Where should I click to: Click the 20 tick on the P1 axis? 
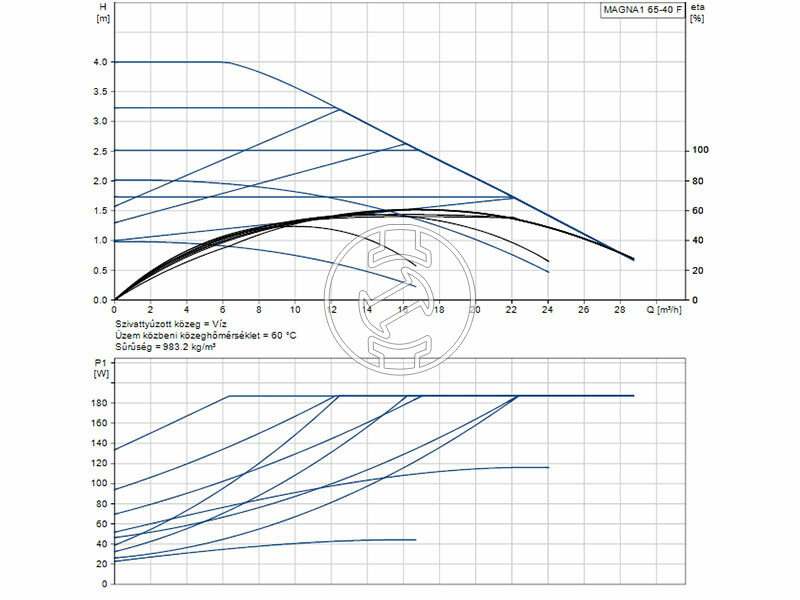102,564
